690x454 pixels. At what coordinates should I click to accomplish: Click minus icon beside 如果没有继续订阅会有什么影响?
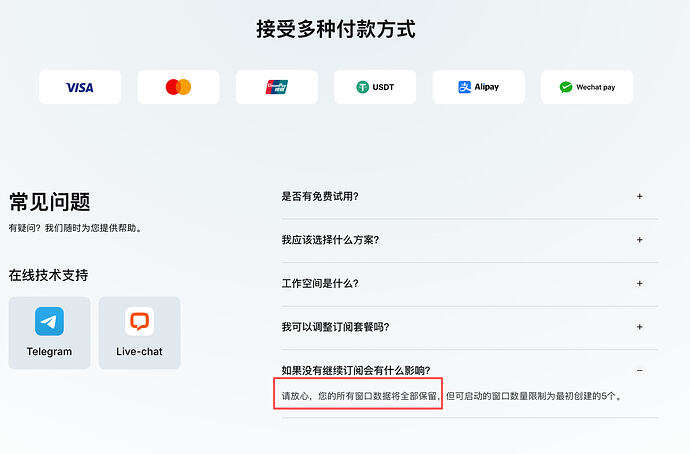pos(640,371)
